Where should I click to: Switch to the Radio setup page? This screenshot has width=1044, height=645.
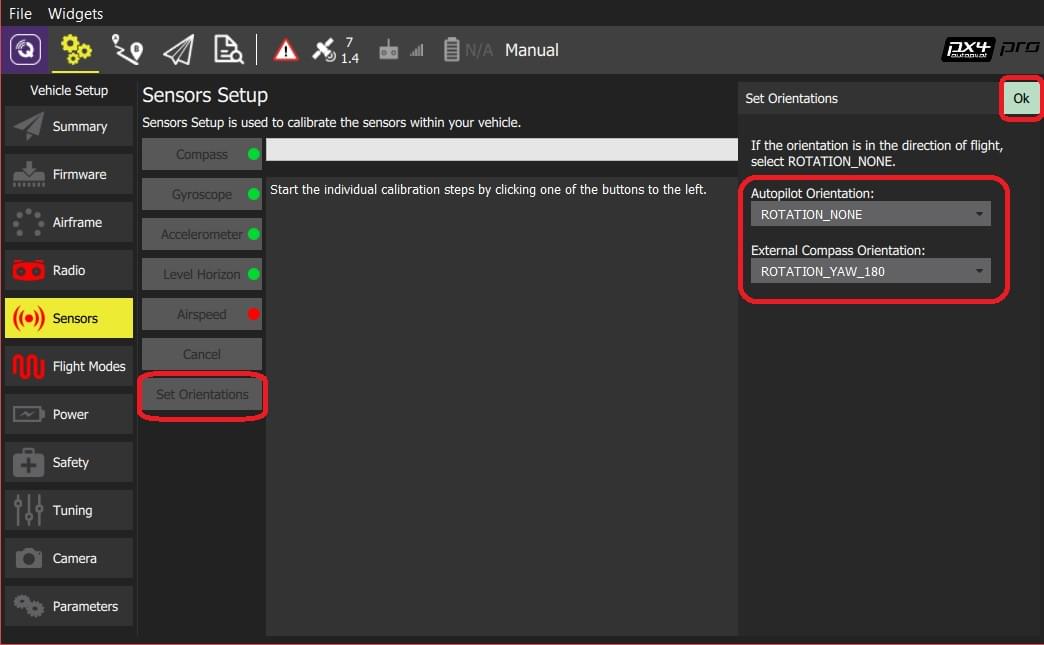[69, 270]
